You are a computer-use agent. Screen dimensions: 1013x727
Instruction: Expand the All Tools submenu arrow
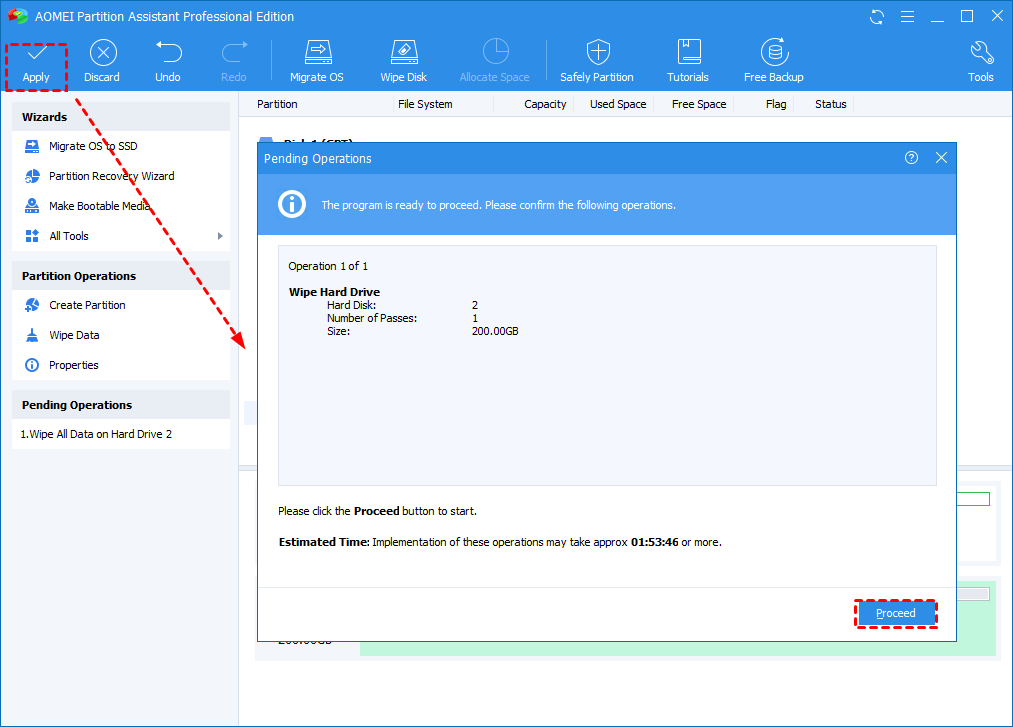point(220,236)
